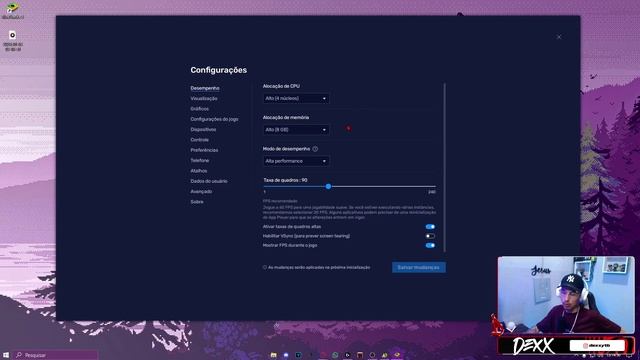Click the restart notice text beside Salvar
The width and height of the screenshot is (640, 360).
click(x=319, y=267)
